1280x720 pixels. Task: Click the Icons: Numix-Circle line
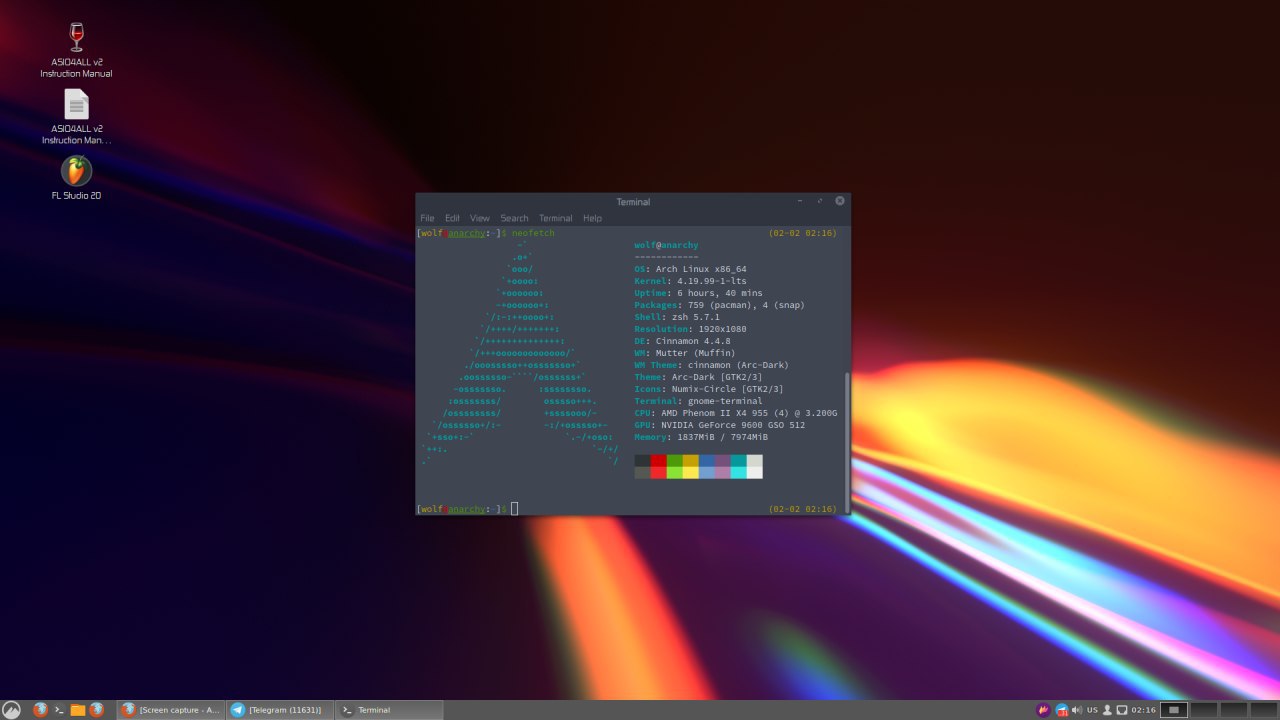point(709,389)
